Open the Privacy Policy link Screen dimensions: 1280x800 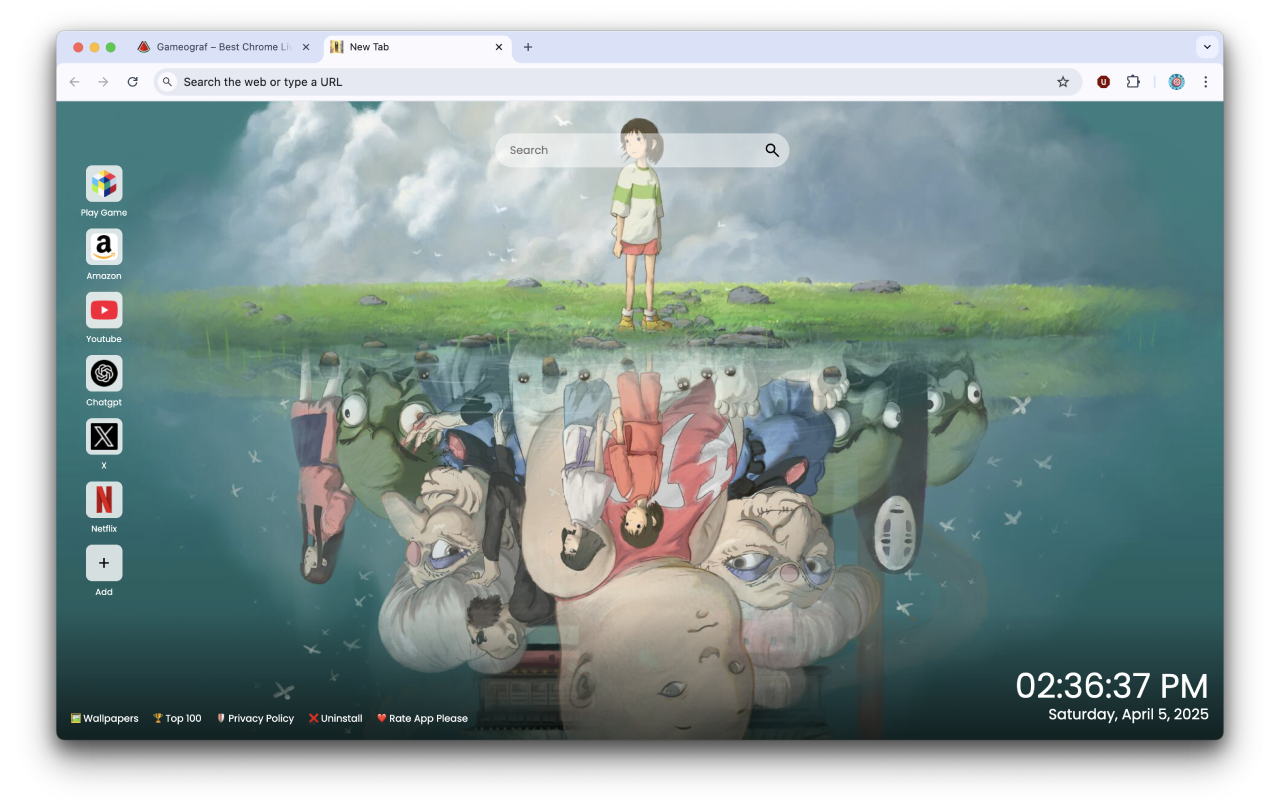point(255,718)
